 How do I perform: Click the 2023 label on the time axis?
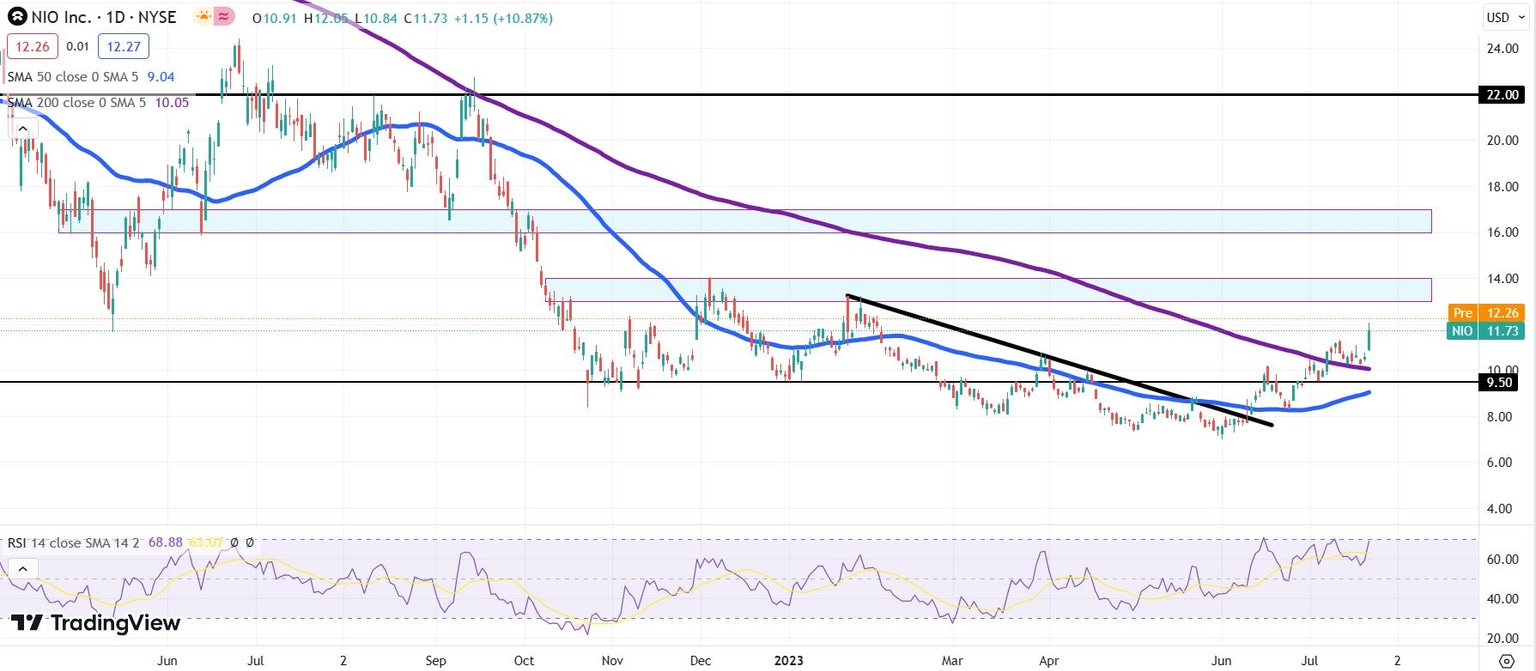(789, 661)
